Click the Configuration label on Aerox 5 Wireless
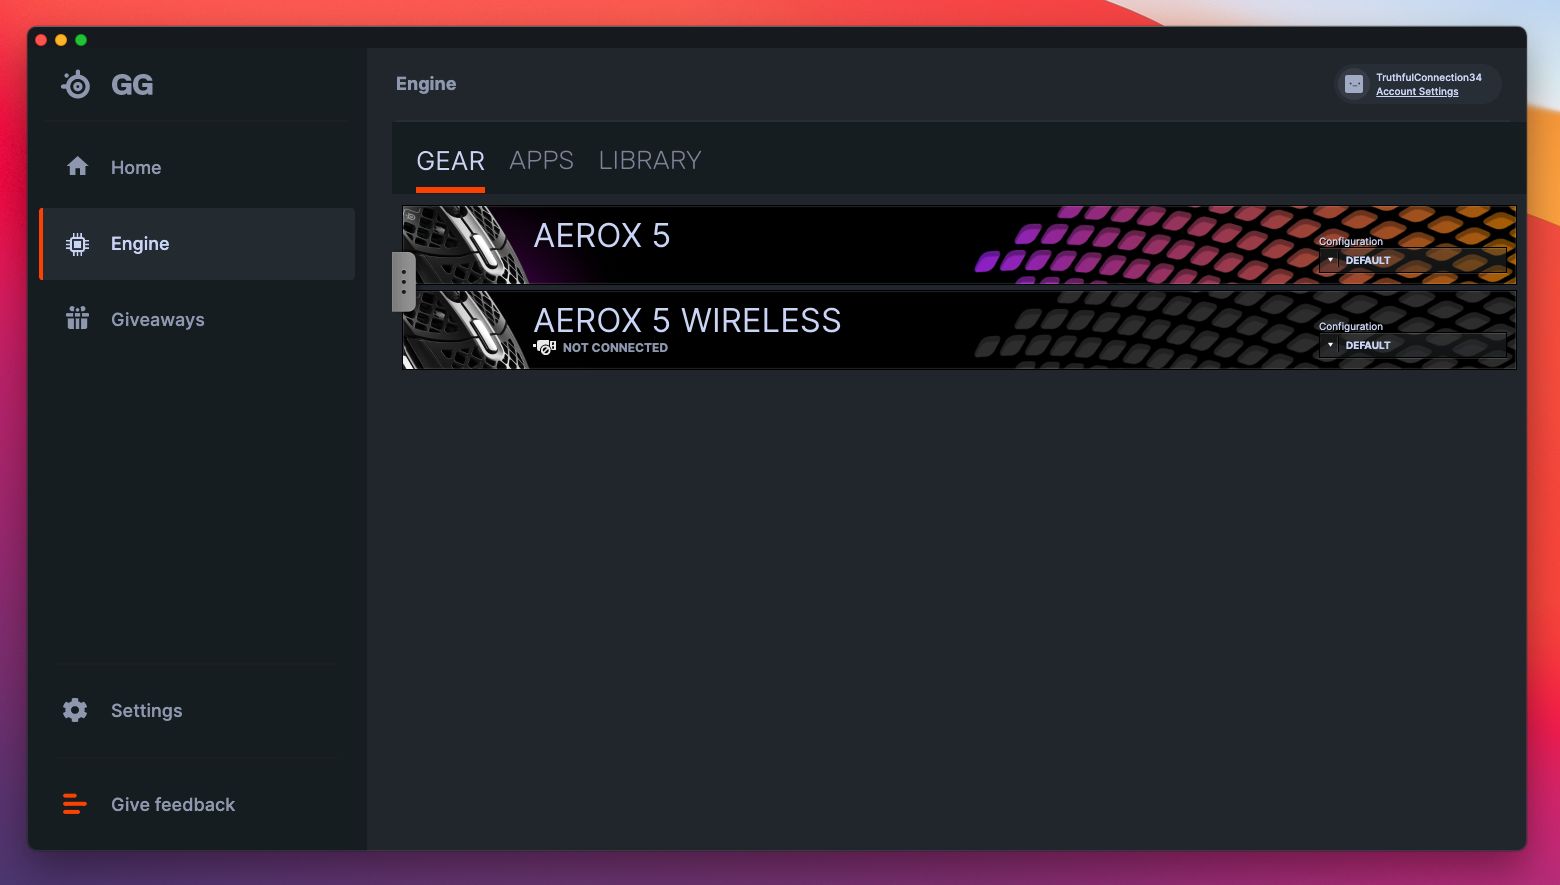 pos(1351,326)
